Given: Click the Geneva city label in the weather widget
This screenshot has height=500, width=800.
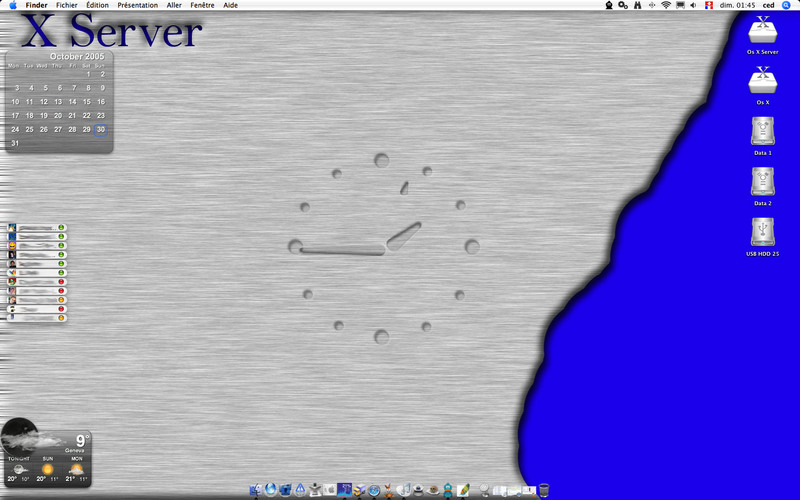Looking at the screenshot, I should [74, 451].
